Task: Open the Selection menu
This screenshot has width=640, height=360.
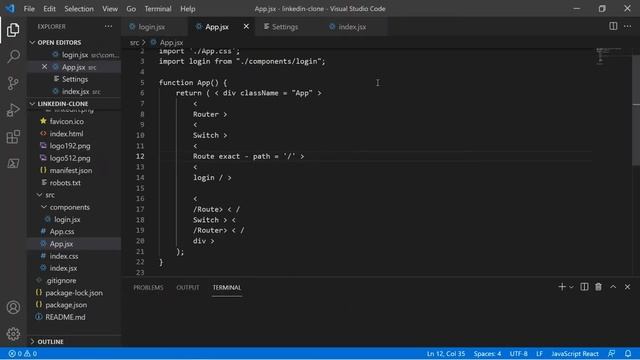Action: (x=79, y=9)
